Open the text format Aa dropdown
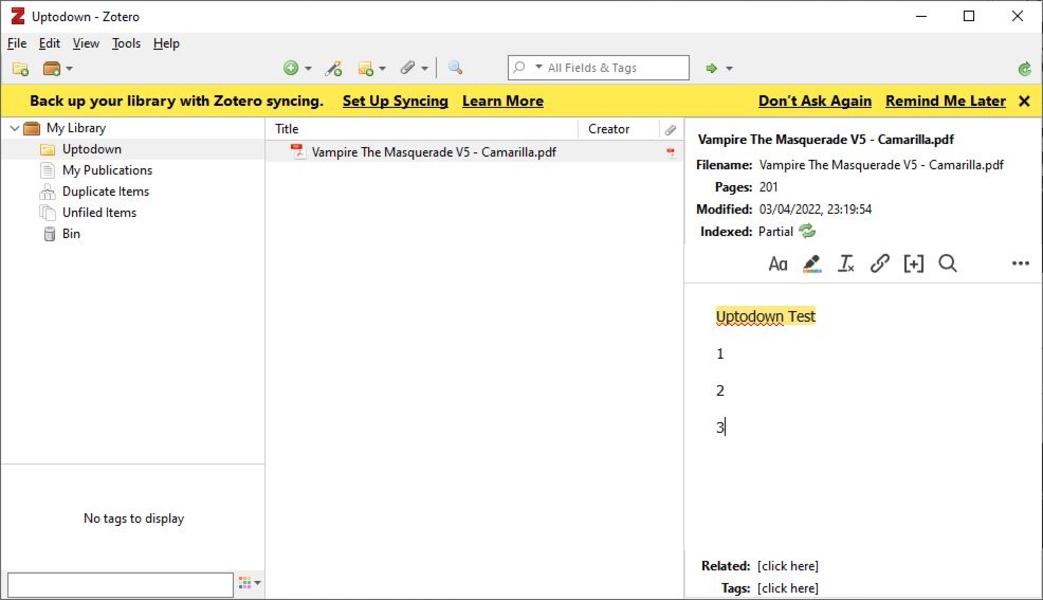 click(778, 264)
